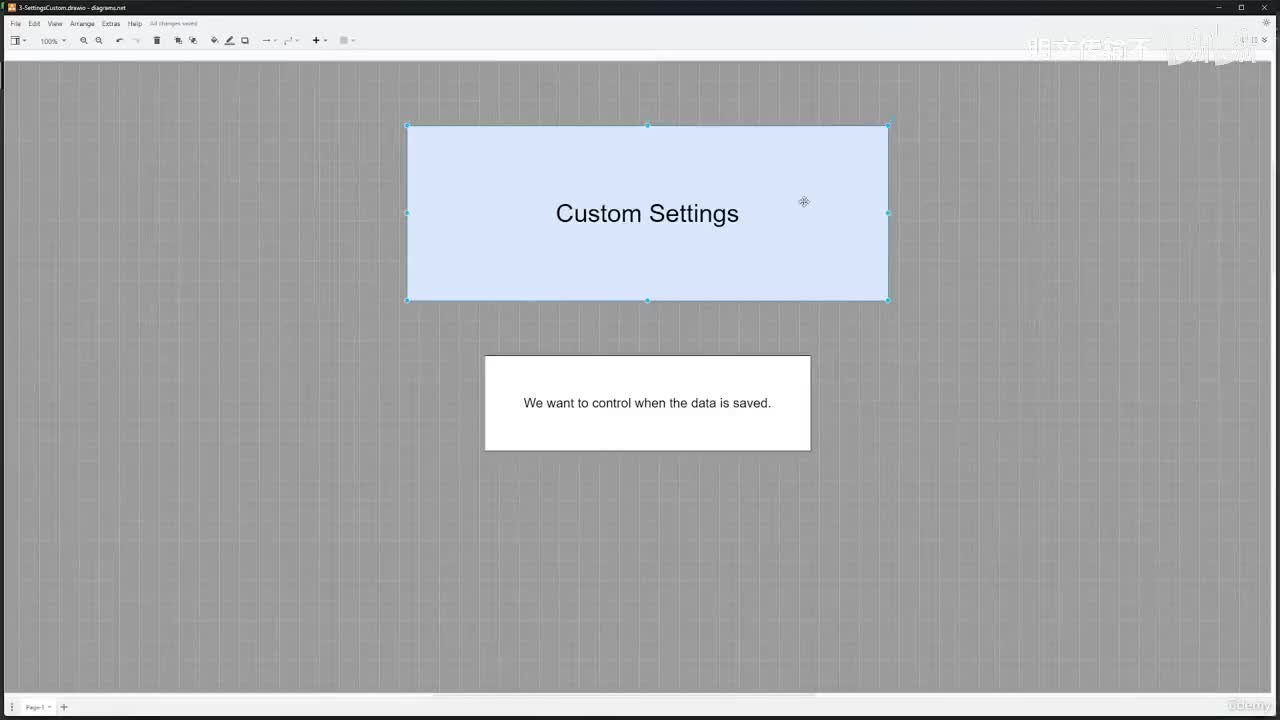Image resolution: width=1280 pixels, height=720 pixels.
Task: Open the 100% zoom level dropdown
Action: pyautogui.click(x=53, y=41)
